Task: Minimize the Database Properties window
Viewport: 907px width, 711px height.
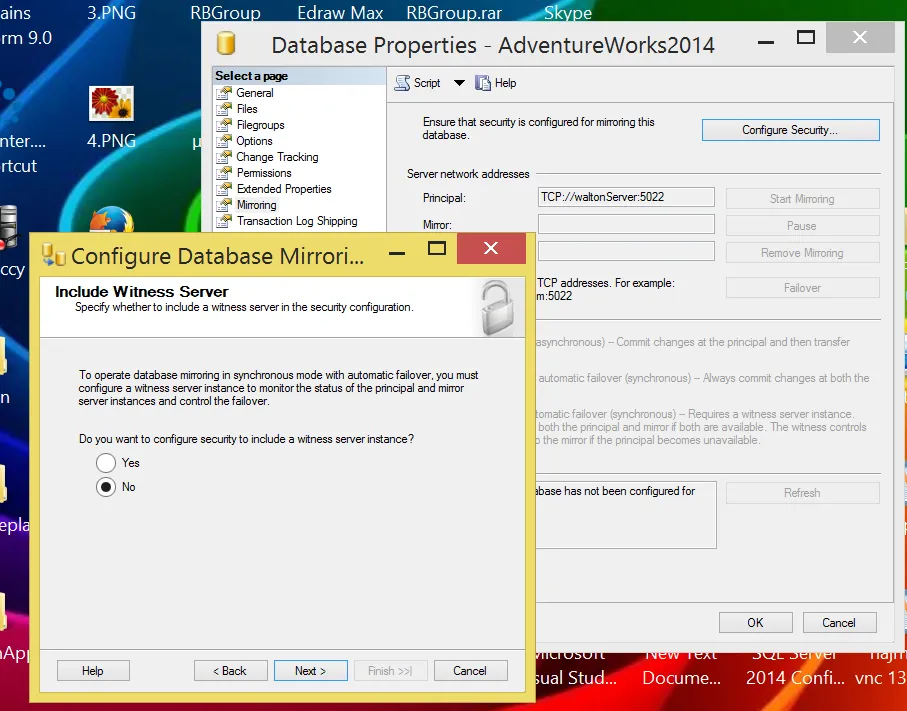Action: 766,42
